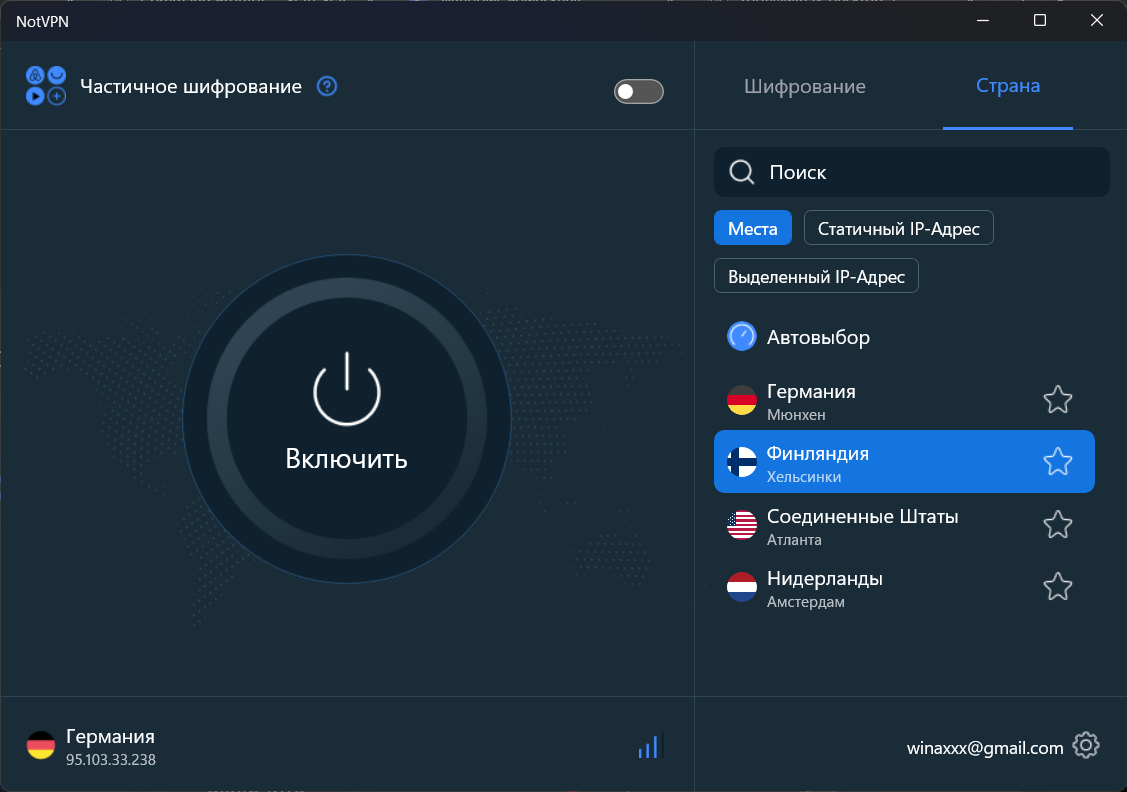Click the Netherlands flag next to Амстердам

point(741,587)
